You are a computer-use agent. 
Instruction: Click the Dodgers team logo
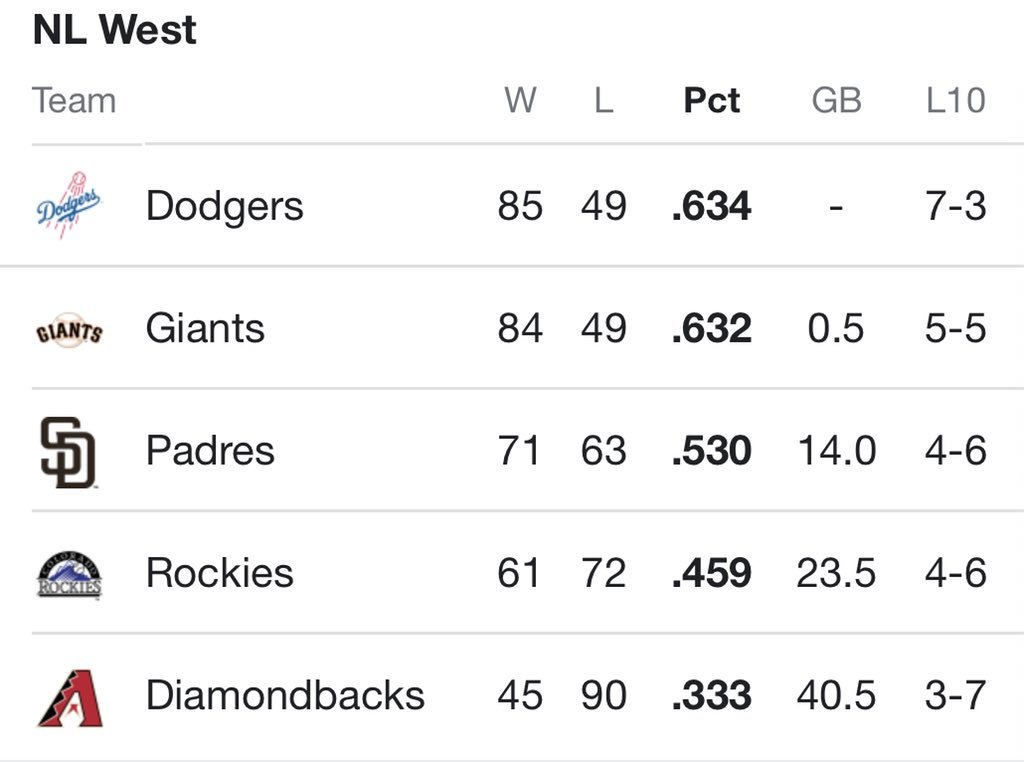point(69,205)
